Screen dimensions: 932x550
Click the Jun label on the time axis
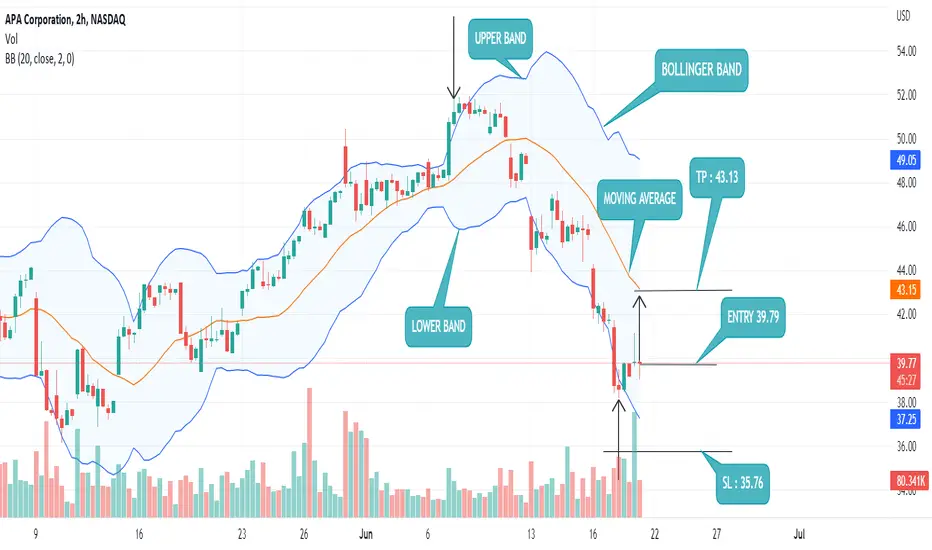[366, 534]
